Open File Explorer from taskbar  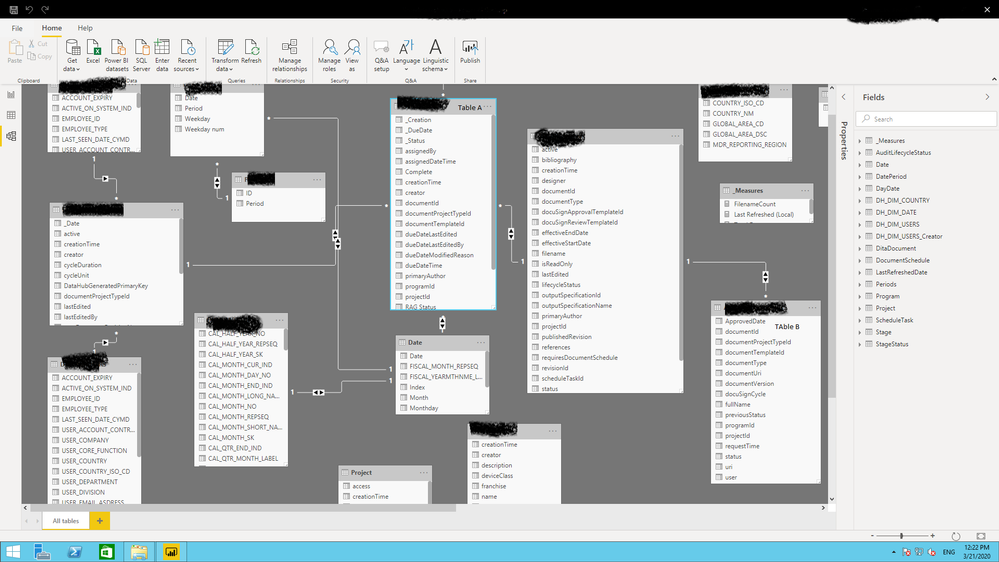tap(139, 552)
